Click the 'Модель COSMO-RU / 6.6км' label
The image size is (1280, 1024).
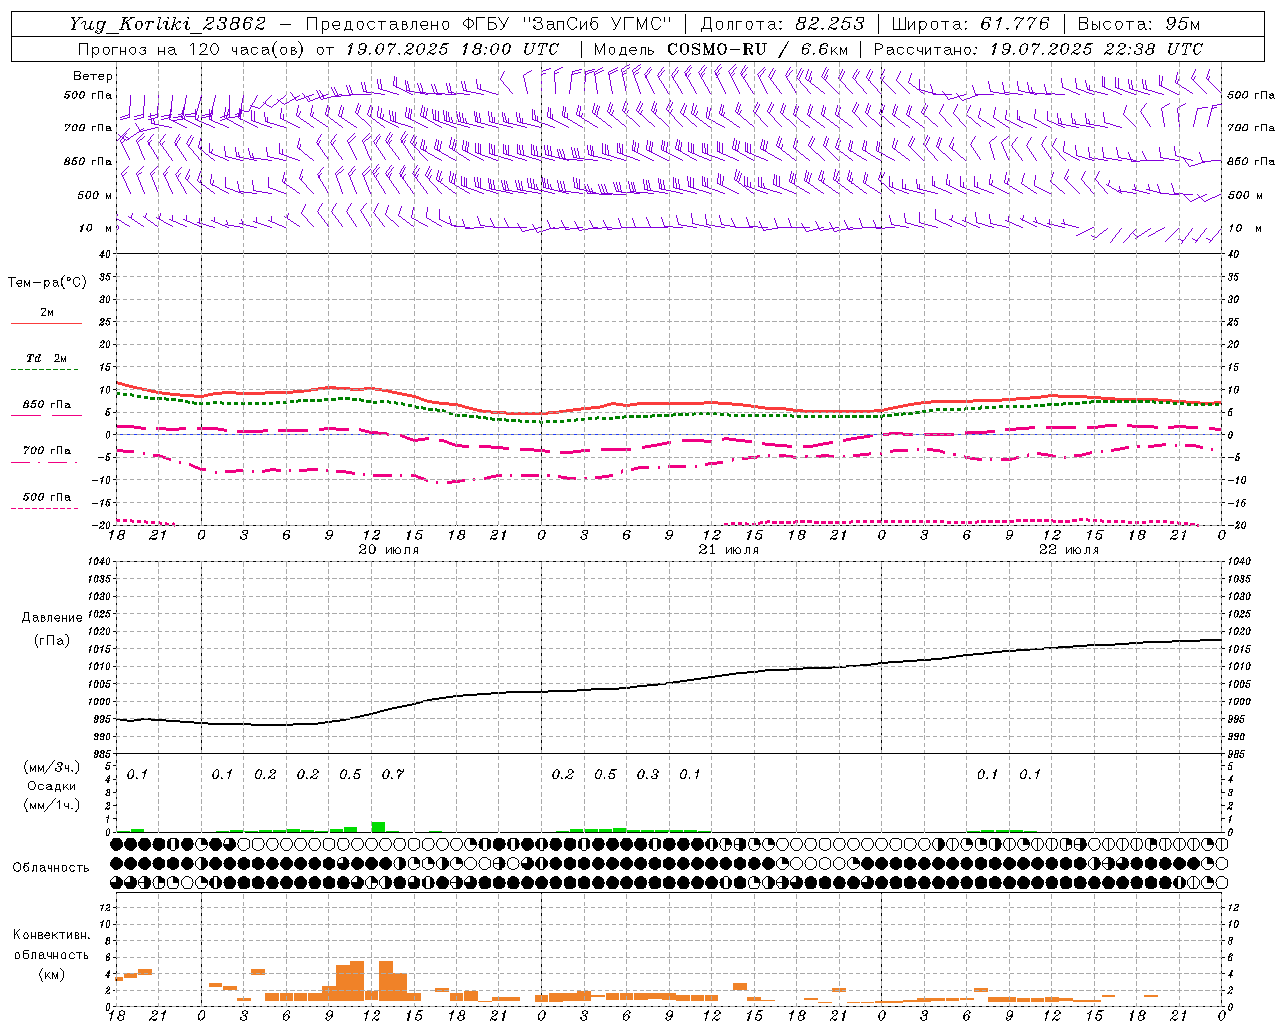point(721,49)
